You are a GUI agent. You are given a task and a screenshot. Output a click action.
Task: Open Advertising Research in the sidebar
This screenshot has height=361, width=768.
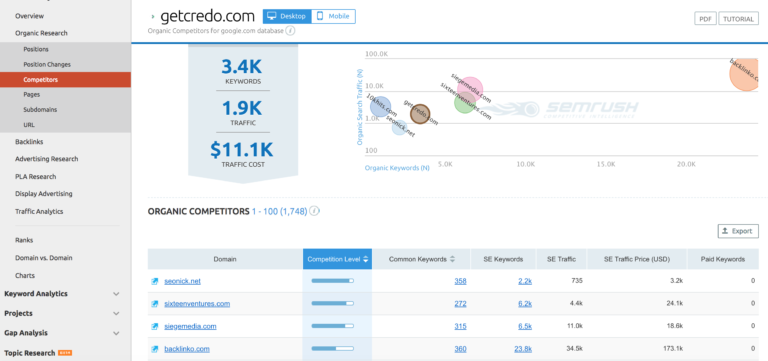click(x=47, y=159)
